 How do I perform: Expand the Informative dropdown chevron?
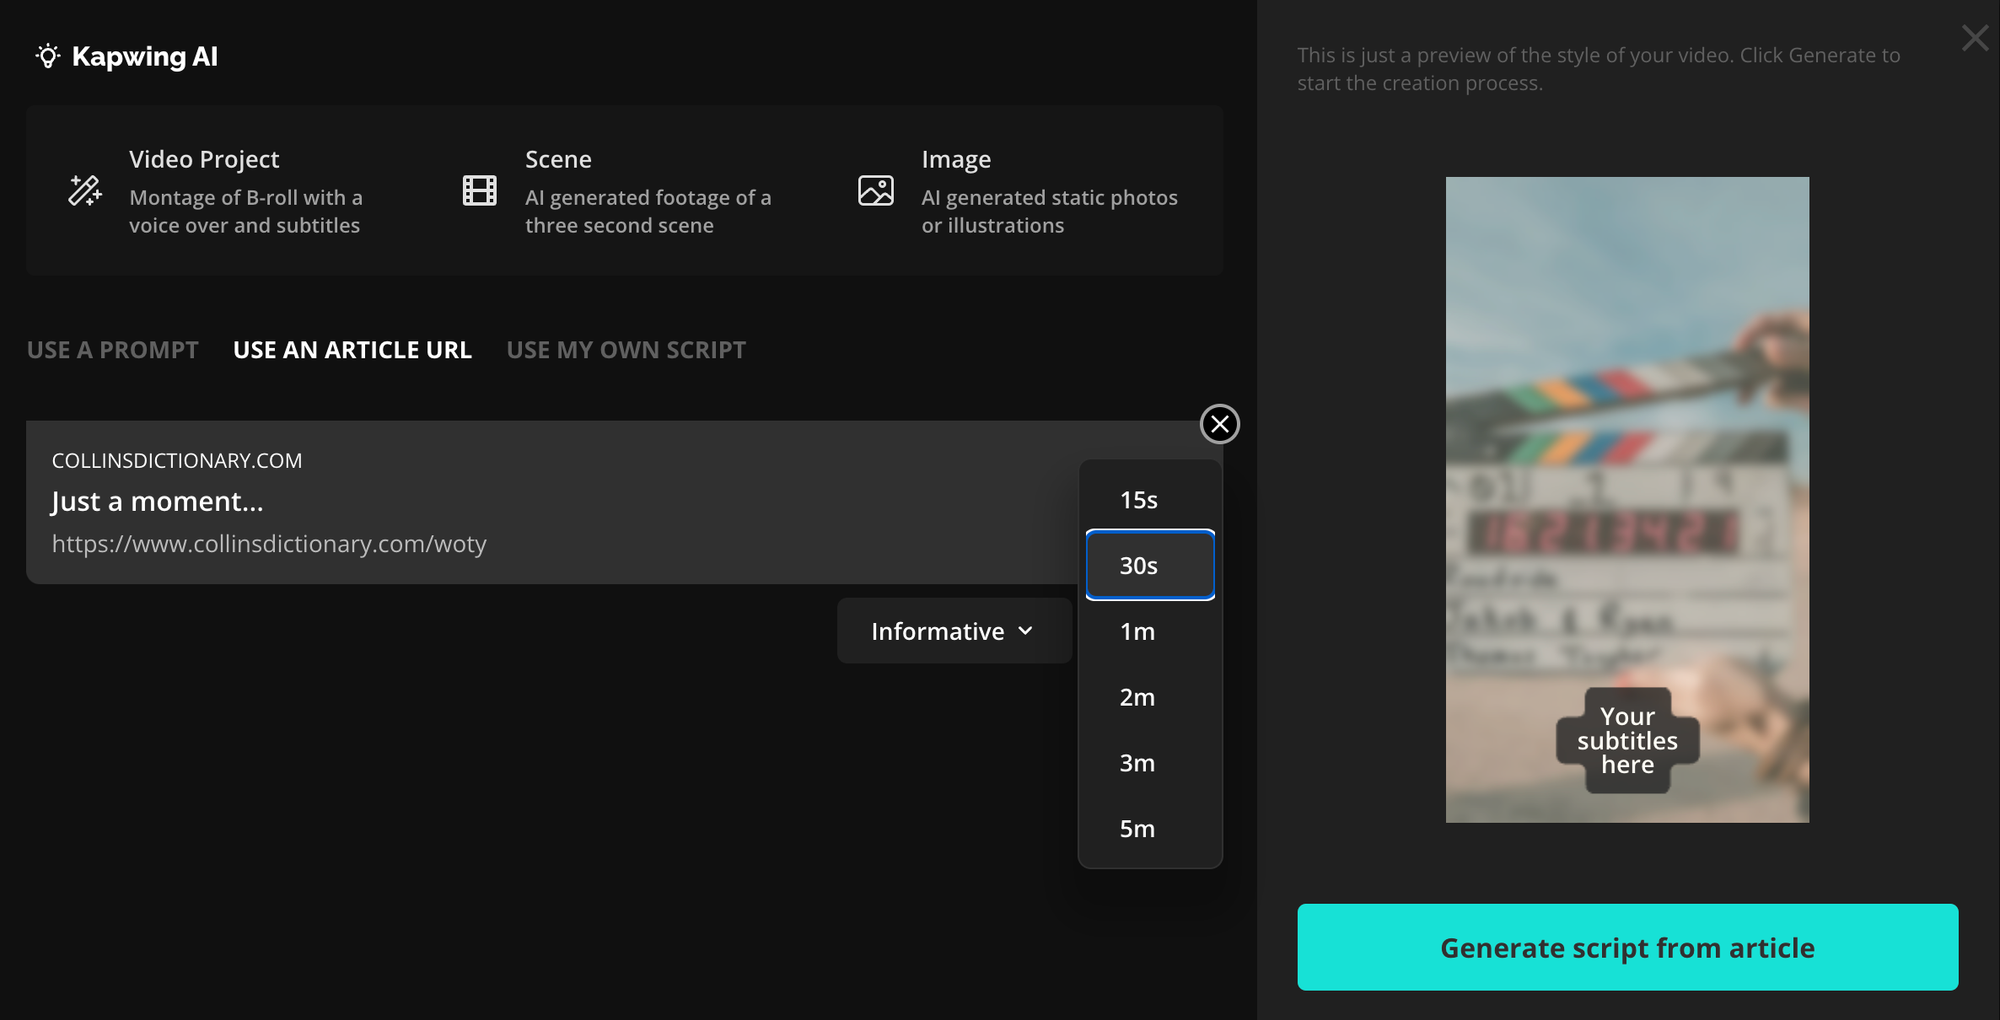(x=1025, y=630)
